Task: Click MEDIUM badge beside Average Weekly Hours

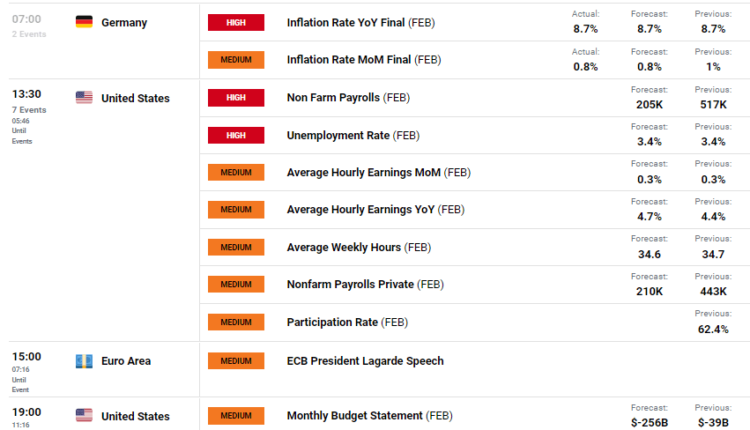Action: [x=235, y=247]
